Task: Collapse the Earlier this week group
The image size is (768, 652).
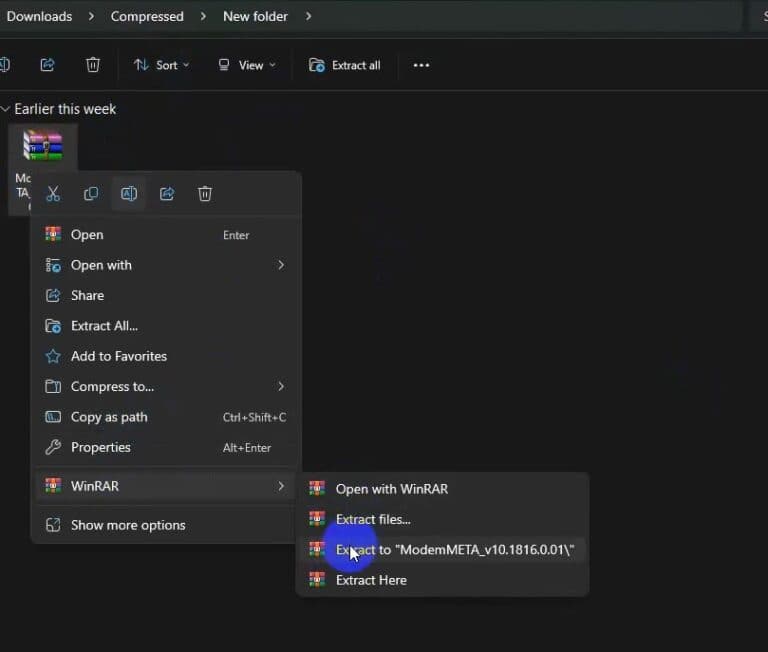Action: [6, 109]
